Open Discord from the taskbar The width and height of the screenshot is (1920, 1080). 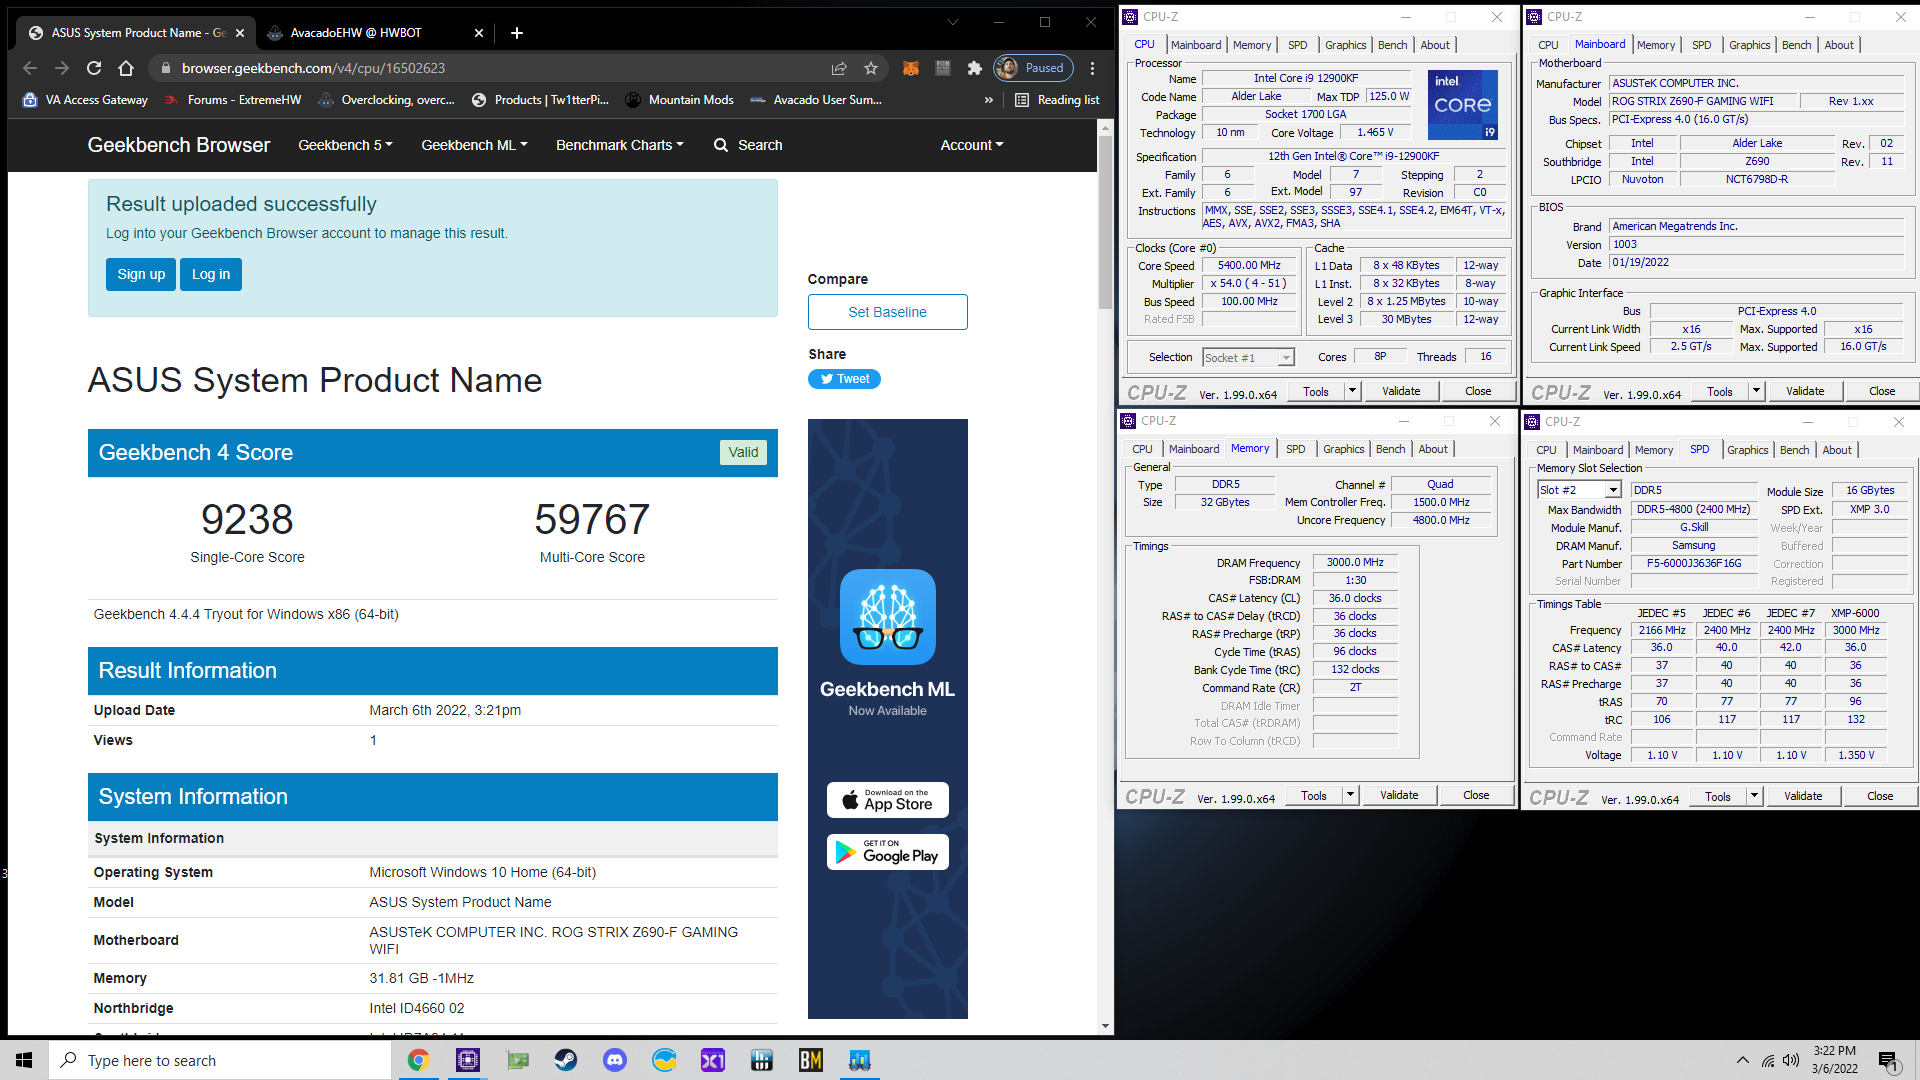(x=615, y=1060)
